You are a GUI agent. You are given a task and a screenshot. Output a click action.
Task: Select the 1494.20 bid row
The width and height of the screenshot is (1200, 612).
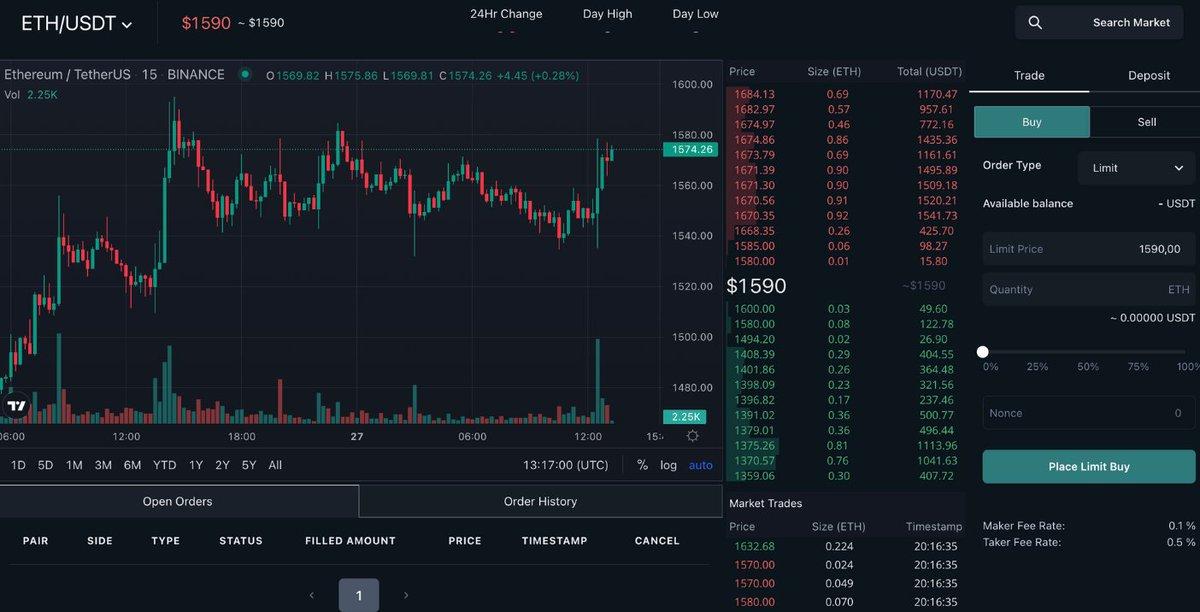(x=845, y=339)
